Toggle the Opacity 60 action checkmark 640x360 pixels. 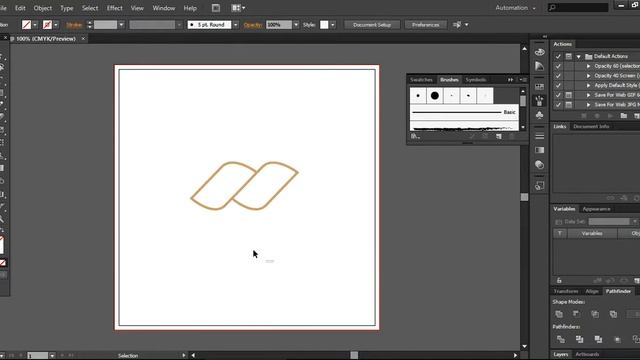click(558, 66)
